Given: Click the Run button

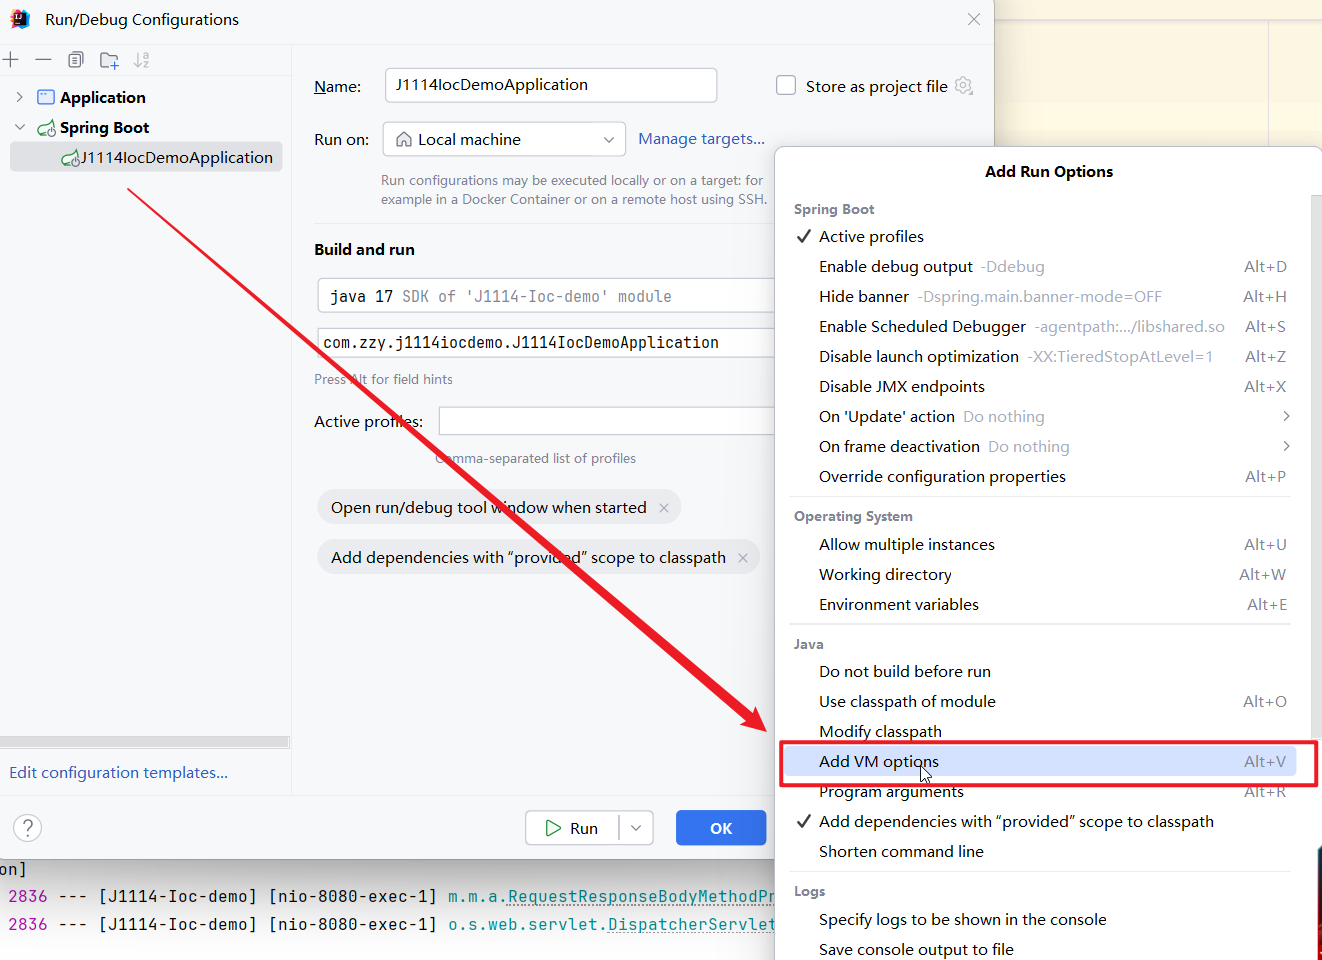Looking at the screenshot, I should [x=572, y=828].
